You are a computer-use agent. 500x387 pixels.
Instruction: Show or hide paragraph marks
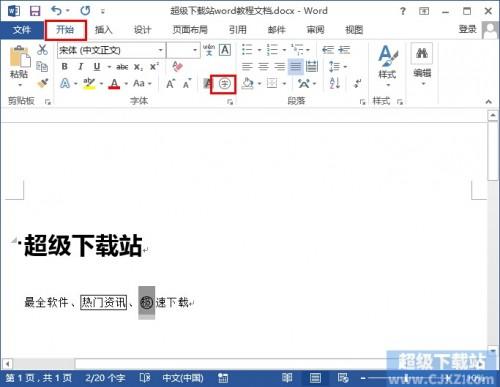[357, 83]
